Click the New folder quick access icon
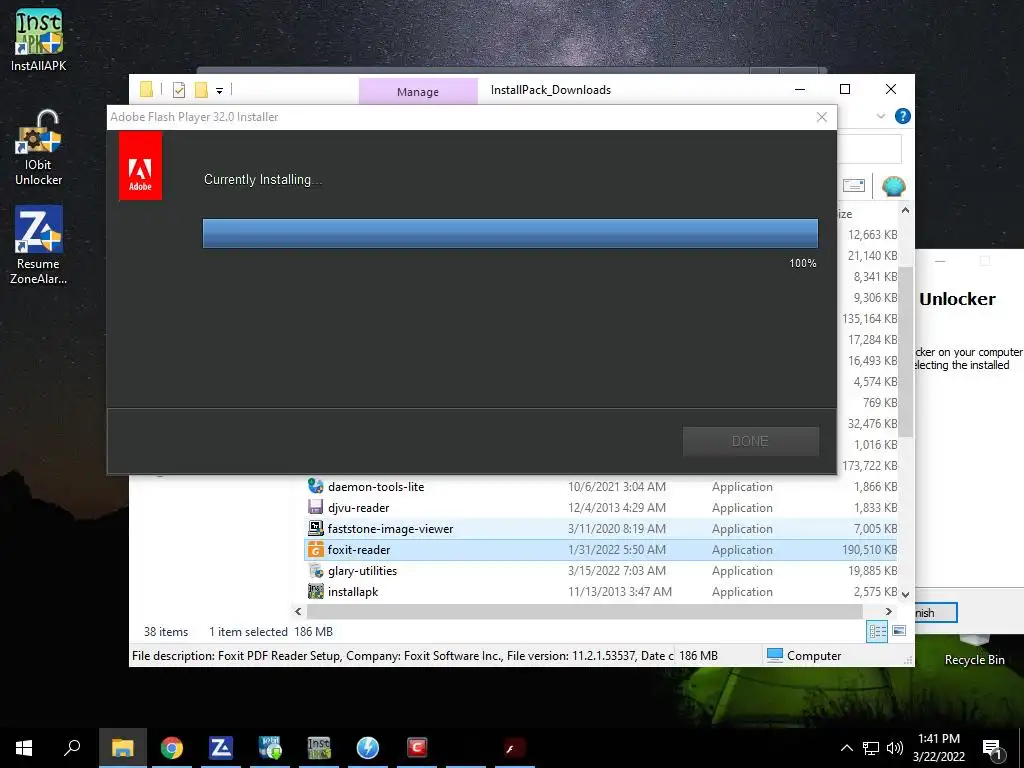The height and width of the screenshot is (768, 1024). click(x=201, y=90)
